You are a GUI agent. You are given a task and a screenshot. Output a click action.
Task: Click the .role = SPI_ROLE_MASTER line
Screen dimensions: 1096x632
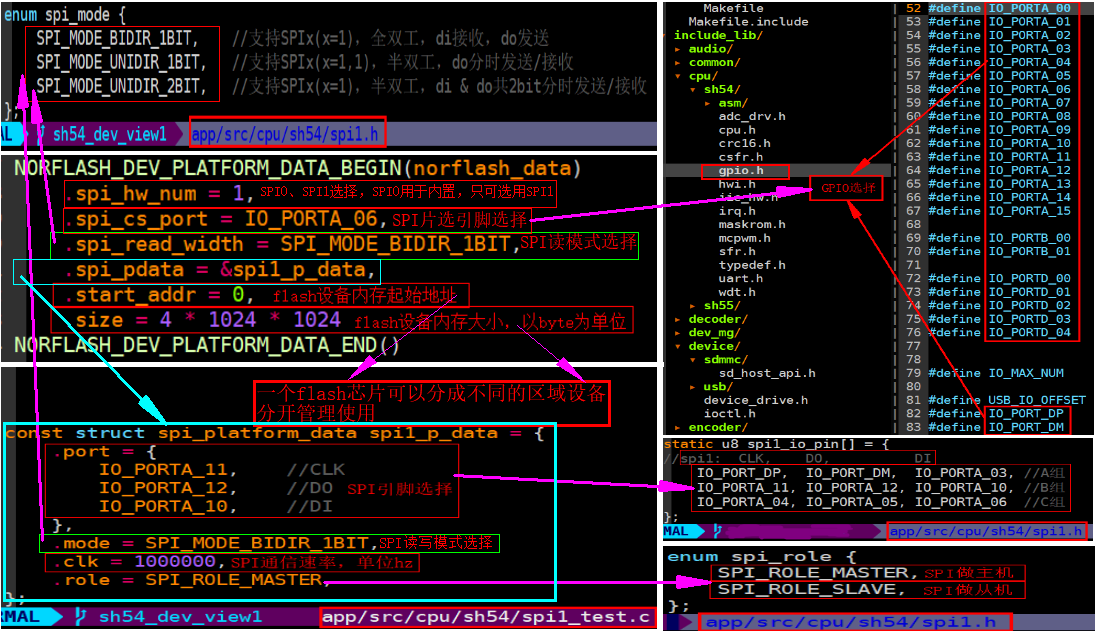[x=191, y=580]
